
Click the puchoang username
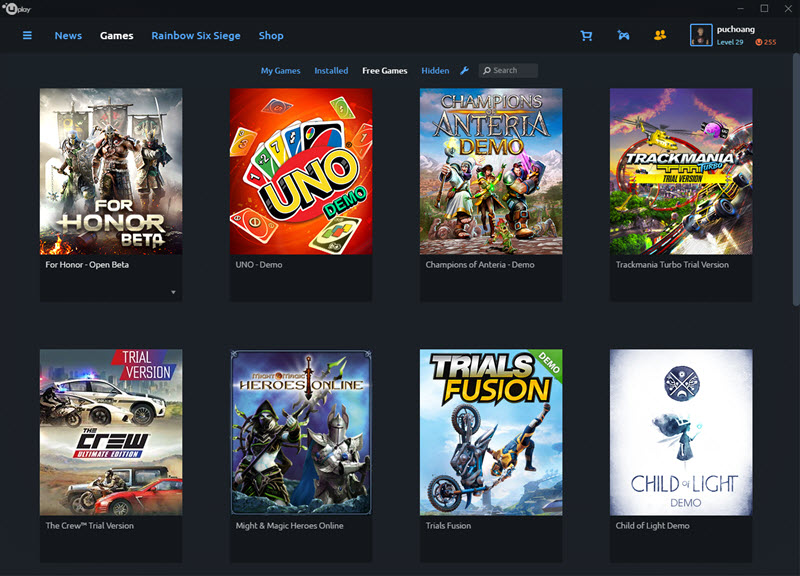[736, 29]
